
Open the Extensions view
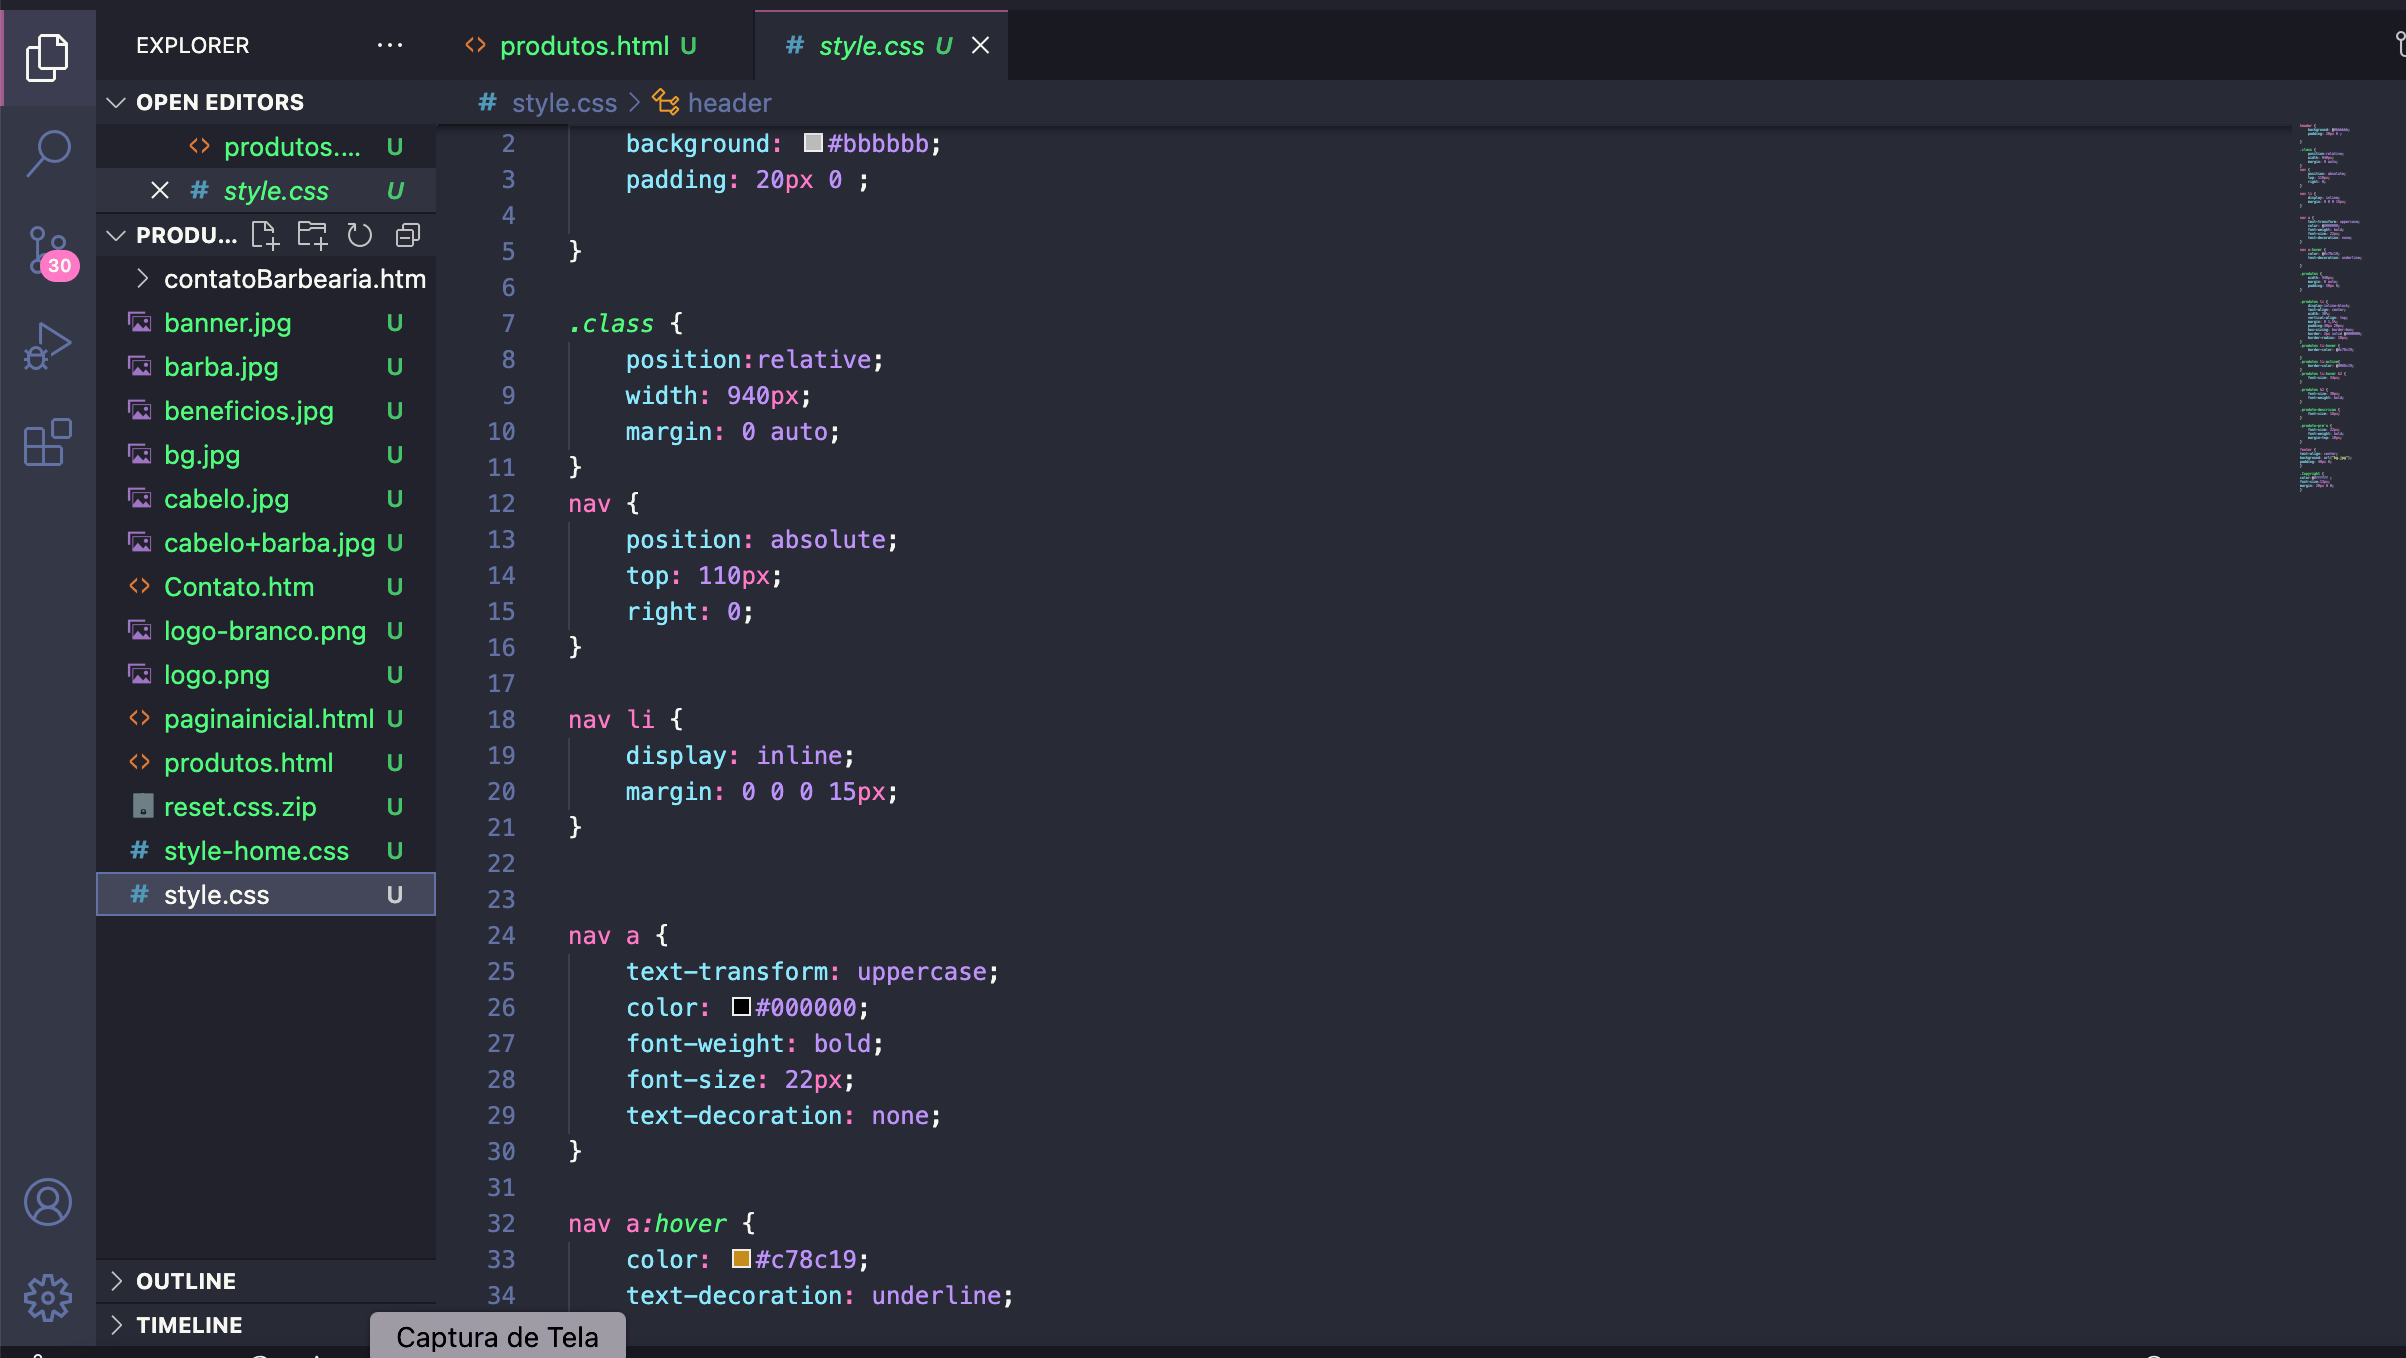(47, 442)
